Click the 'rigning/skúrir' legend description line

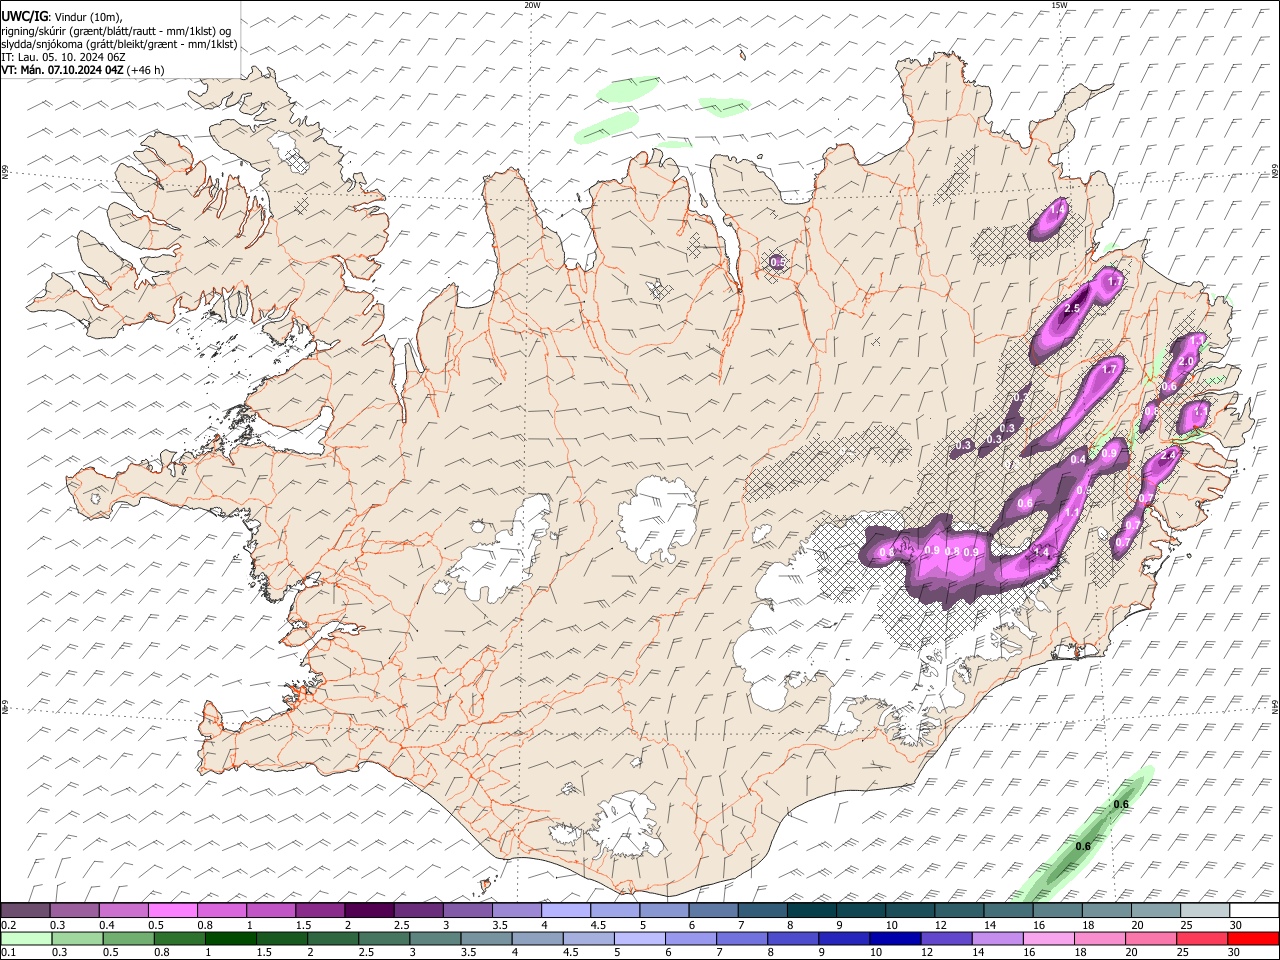tap(116, 31)
